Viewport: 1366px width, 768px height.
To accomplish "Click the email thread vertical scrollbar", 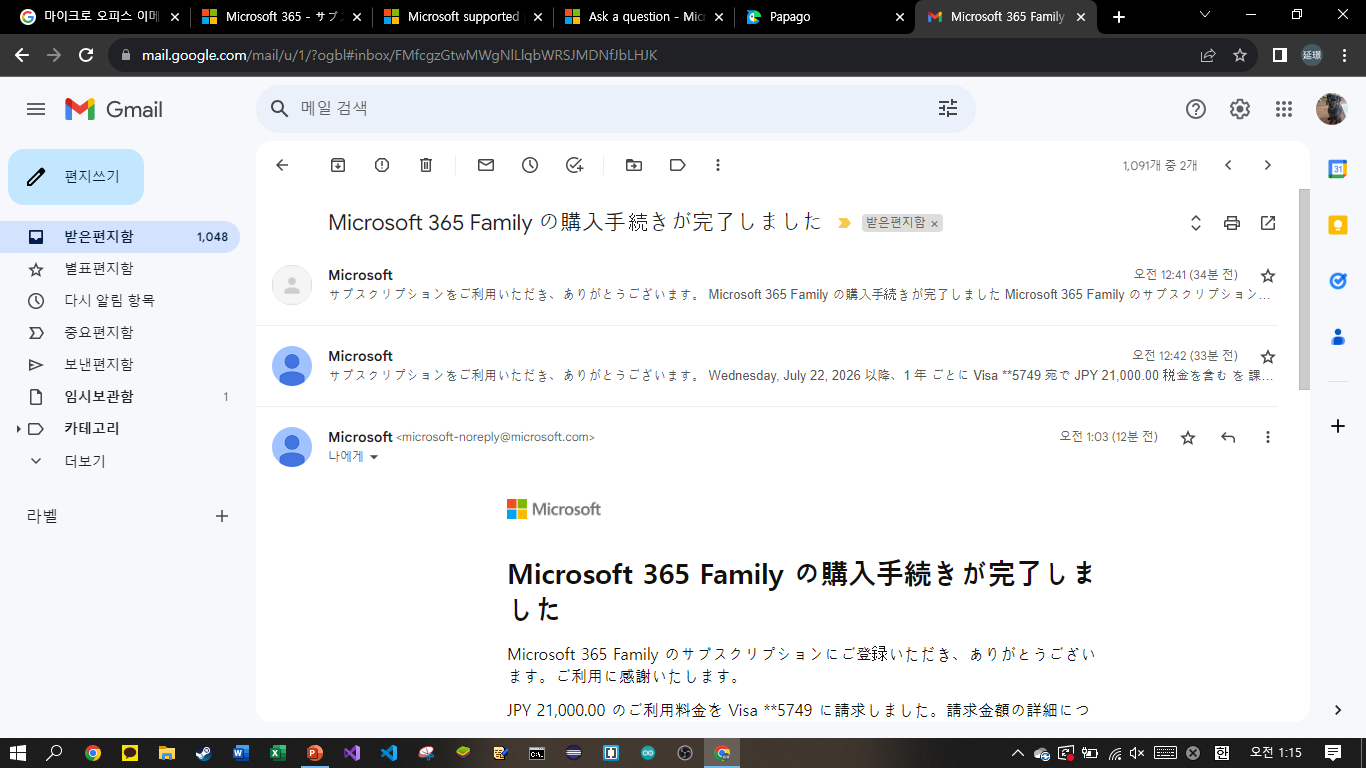I will [1304, 289].
